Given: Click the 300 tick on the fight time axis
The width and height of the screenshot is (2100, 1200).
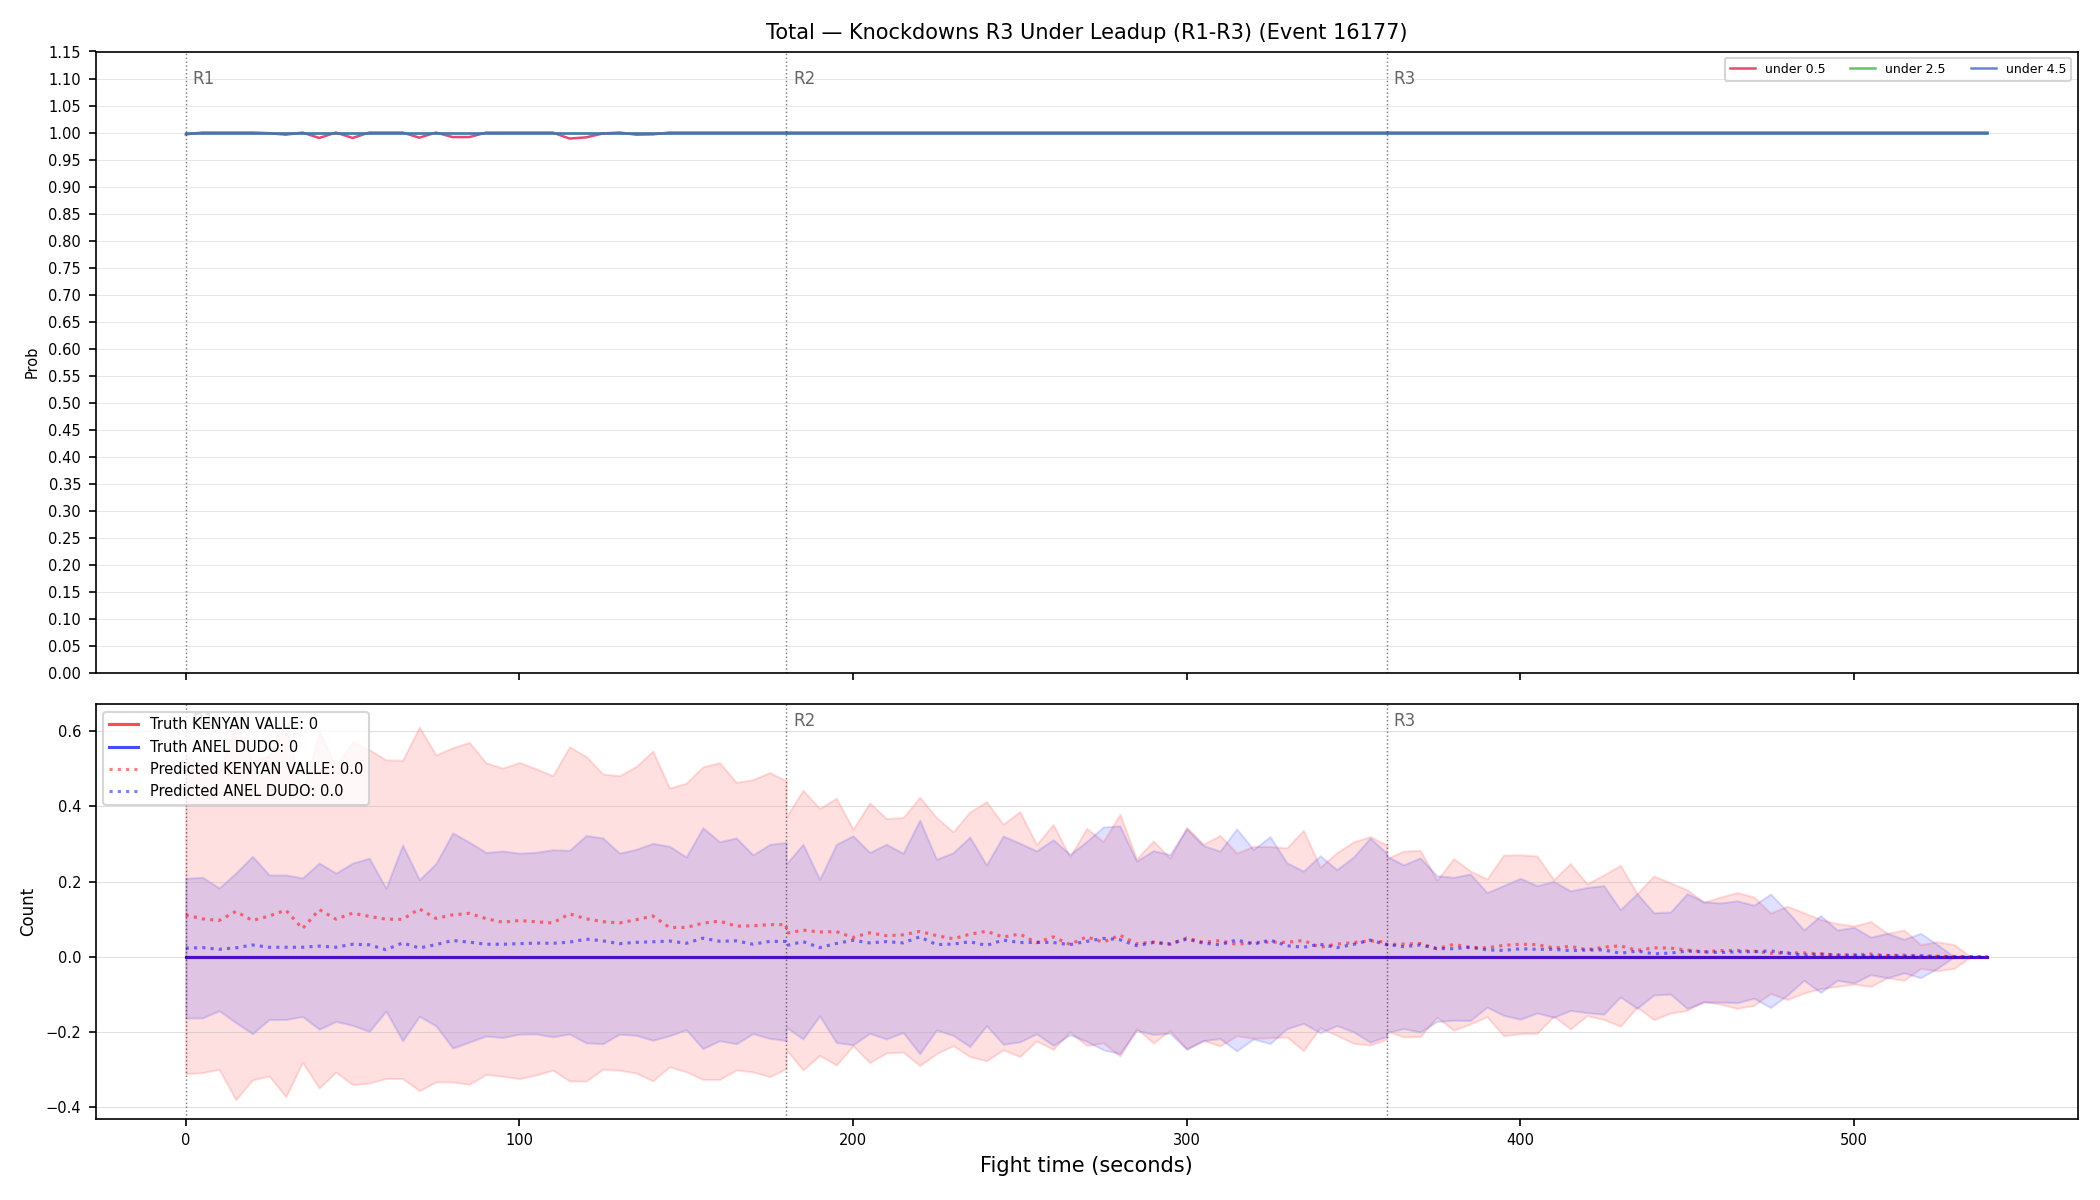Looking at the screenshot, I should click(x=1186, y=1139).
